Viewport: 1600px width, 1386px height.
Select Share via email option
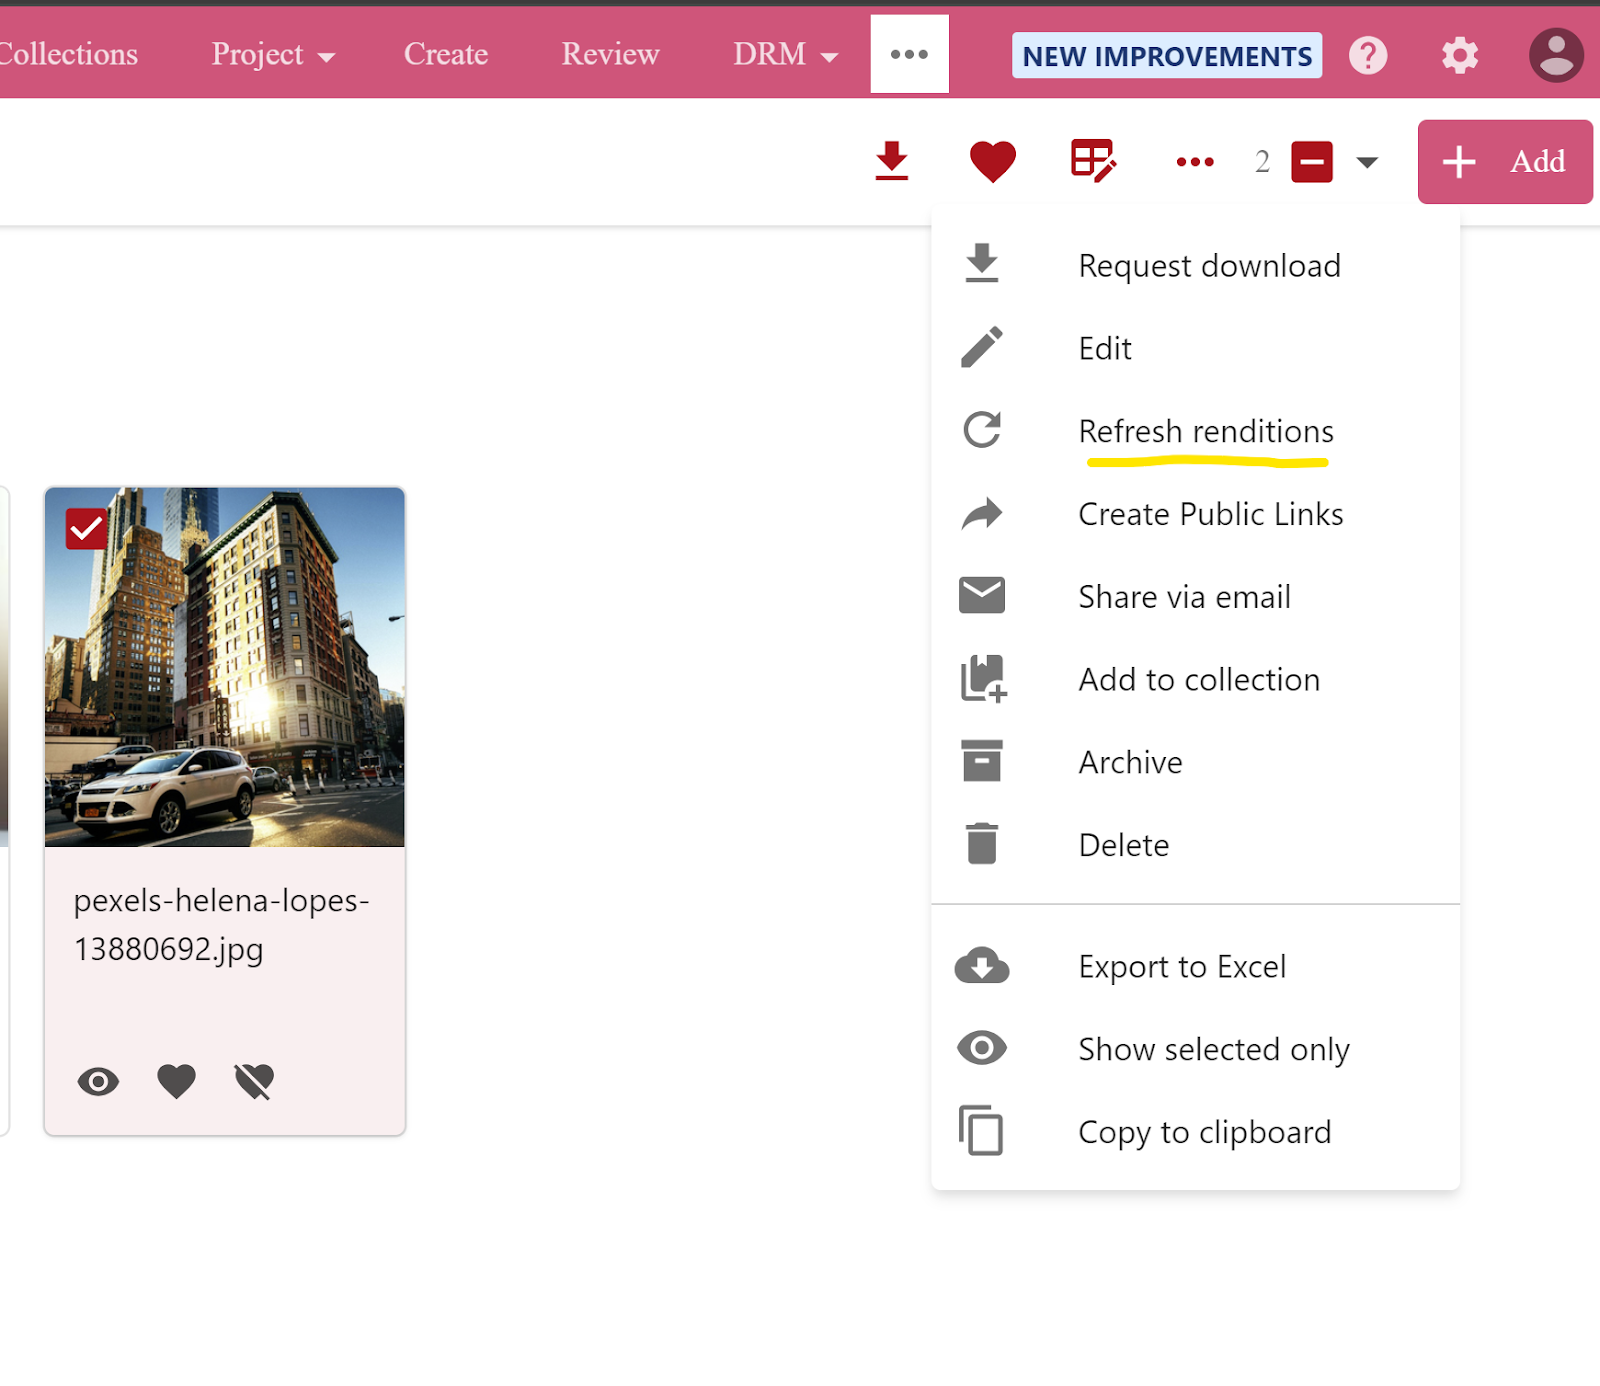(x=1195, y=597)
